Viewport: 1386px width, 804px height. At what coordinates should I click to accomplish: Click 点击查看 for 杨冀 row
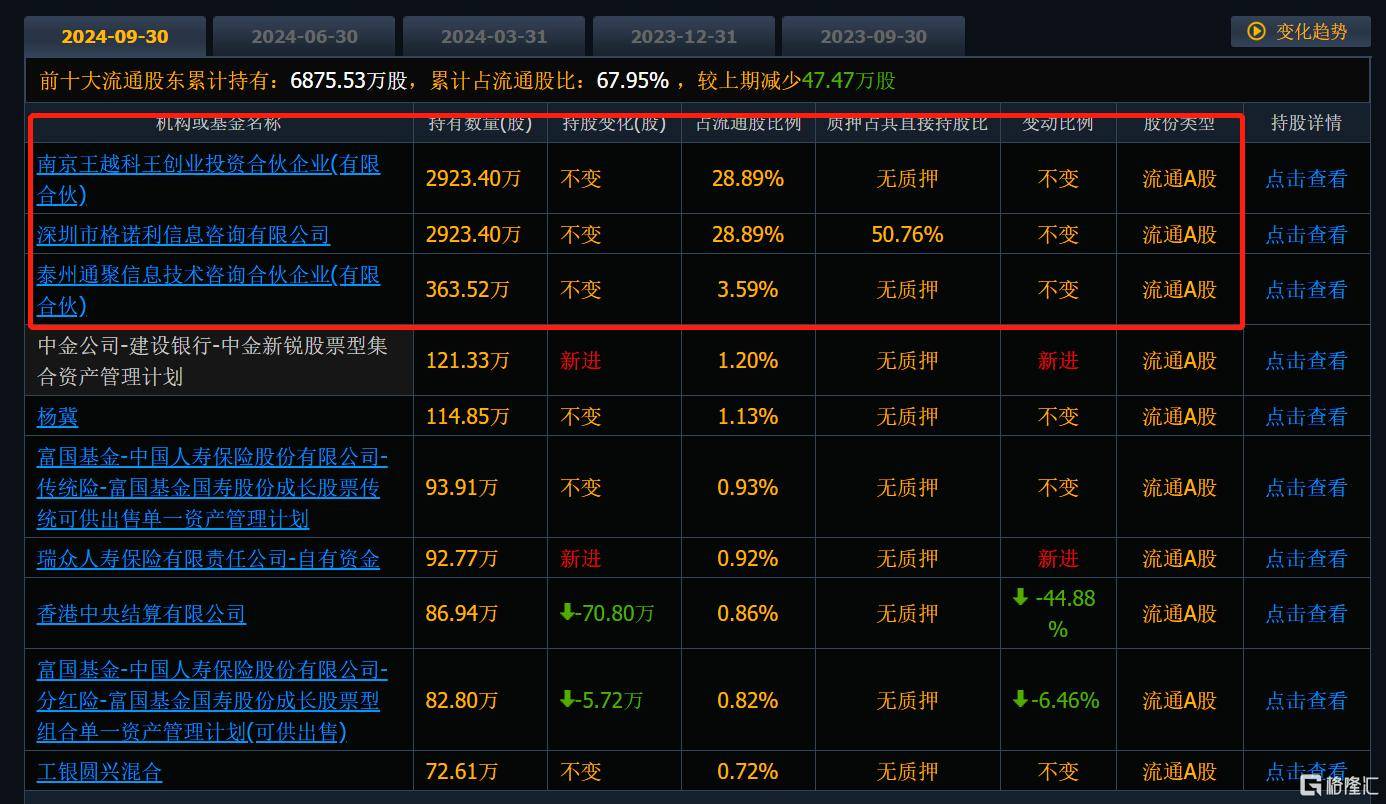click(x=1306, y=416)
